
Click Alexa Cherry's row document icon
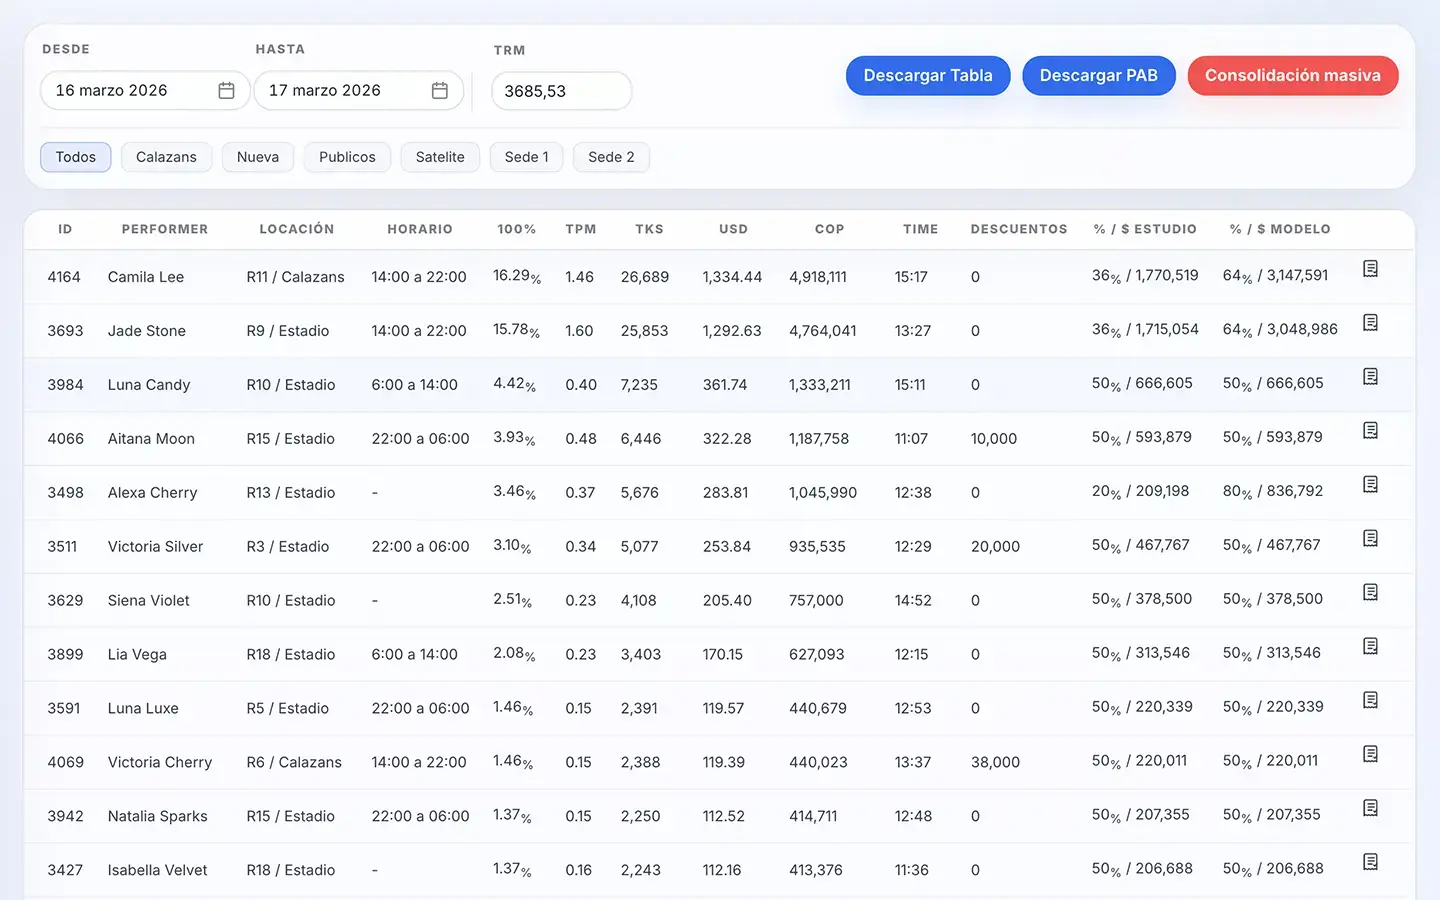coord(1370,484)
